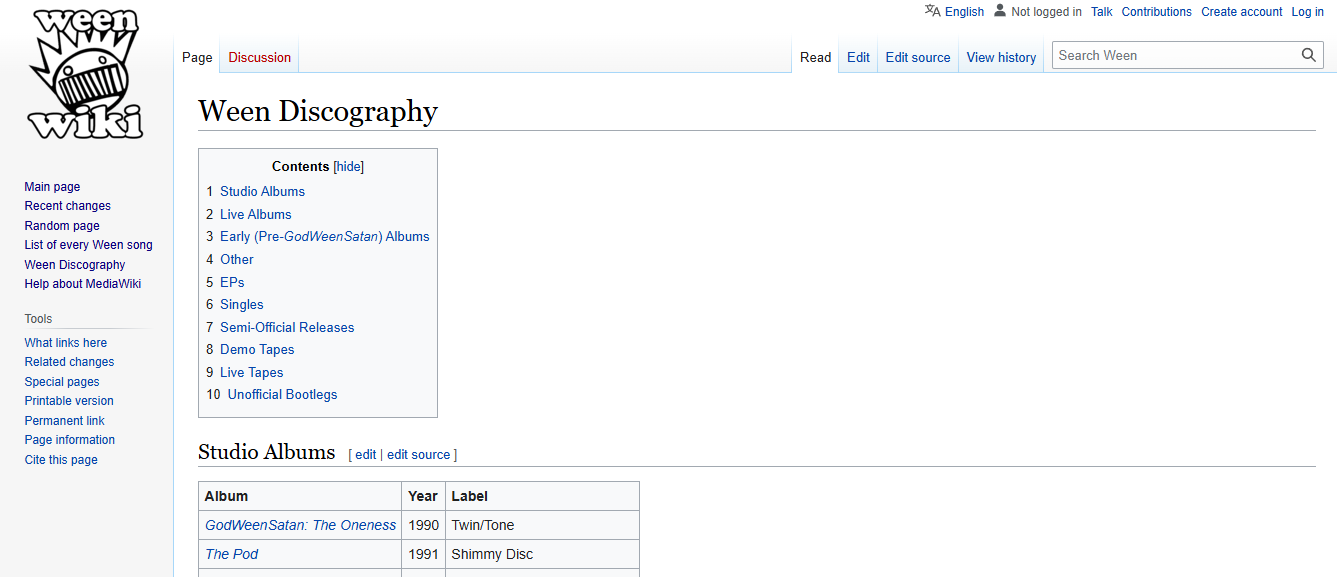Image resolution: width=1337 pixels, height=577 pixels.
Task: Click the Log in link
Action: pos(1308,12)
